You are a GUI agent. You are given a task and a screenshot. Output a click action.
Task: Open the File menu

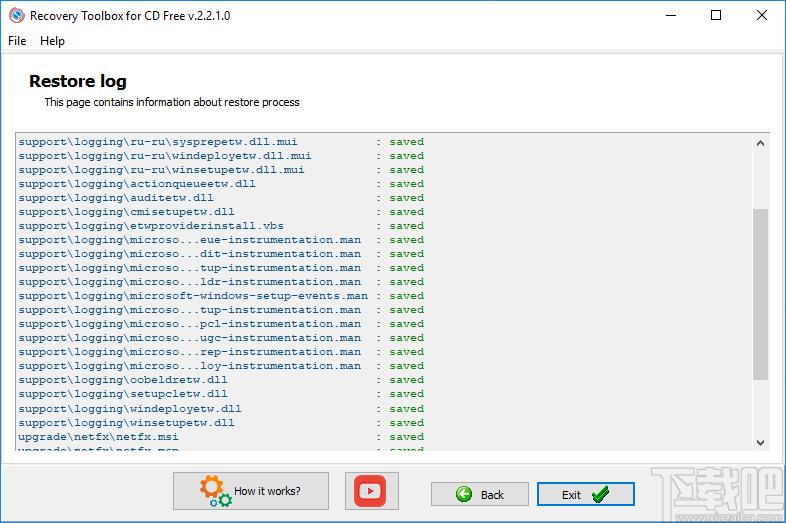[17, 41]
